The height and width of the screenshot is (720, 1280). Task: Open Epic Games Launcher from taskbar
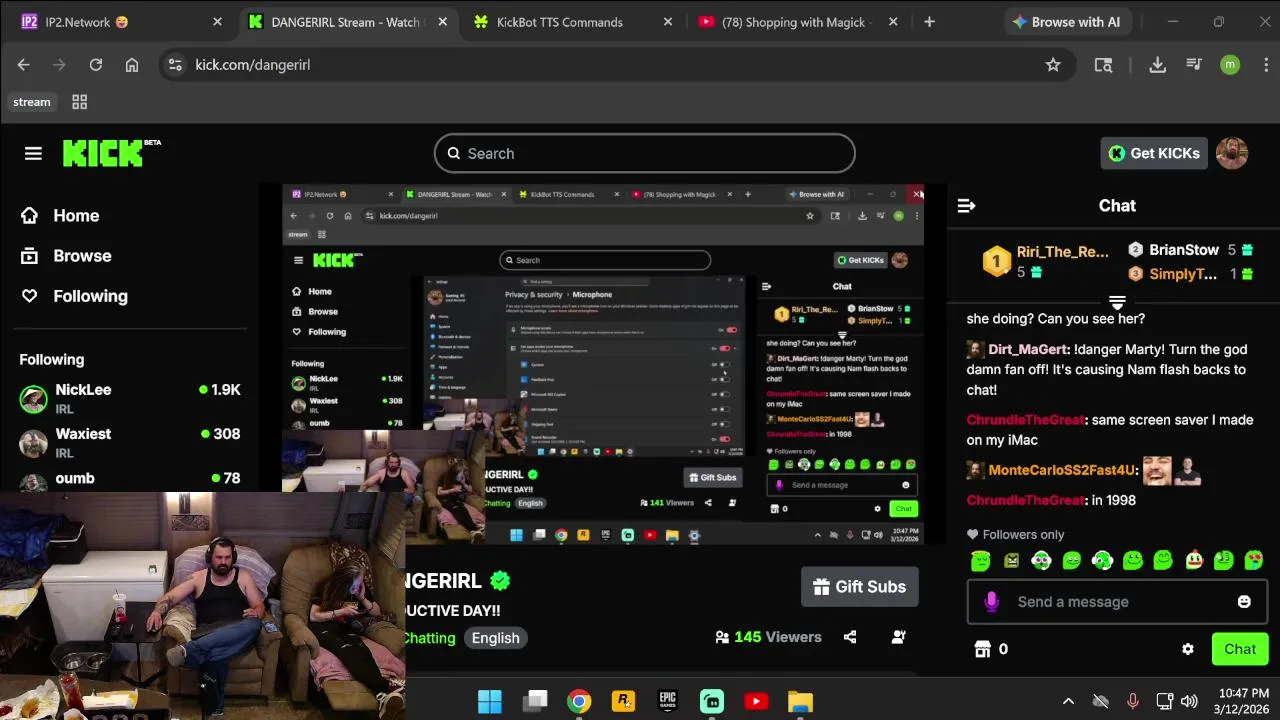coord(668,701)
